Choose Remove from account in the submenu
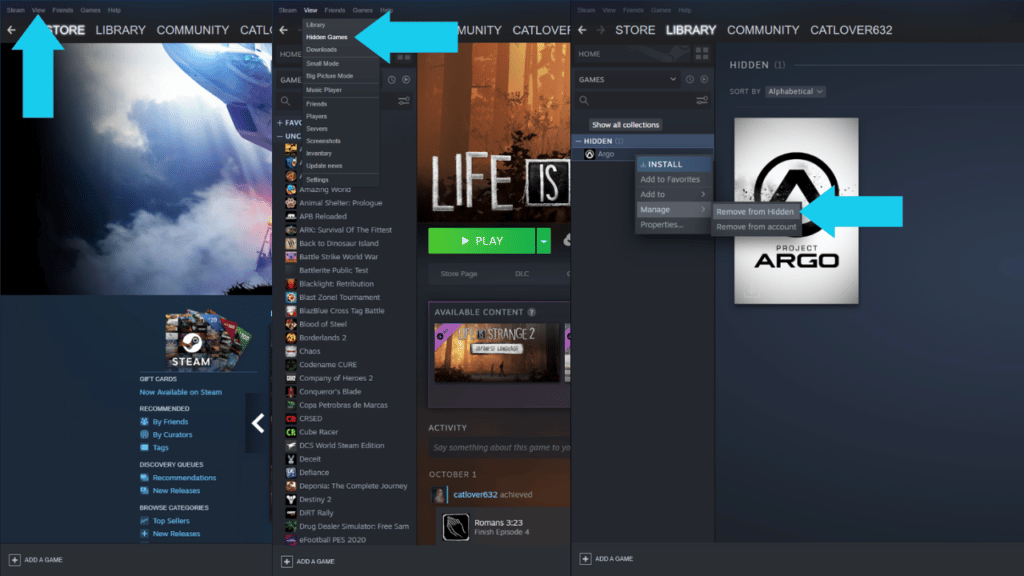The image size is (1024, 576). [756, 227]
